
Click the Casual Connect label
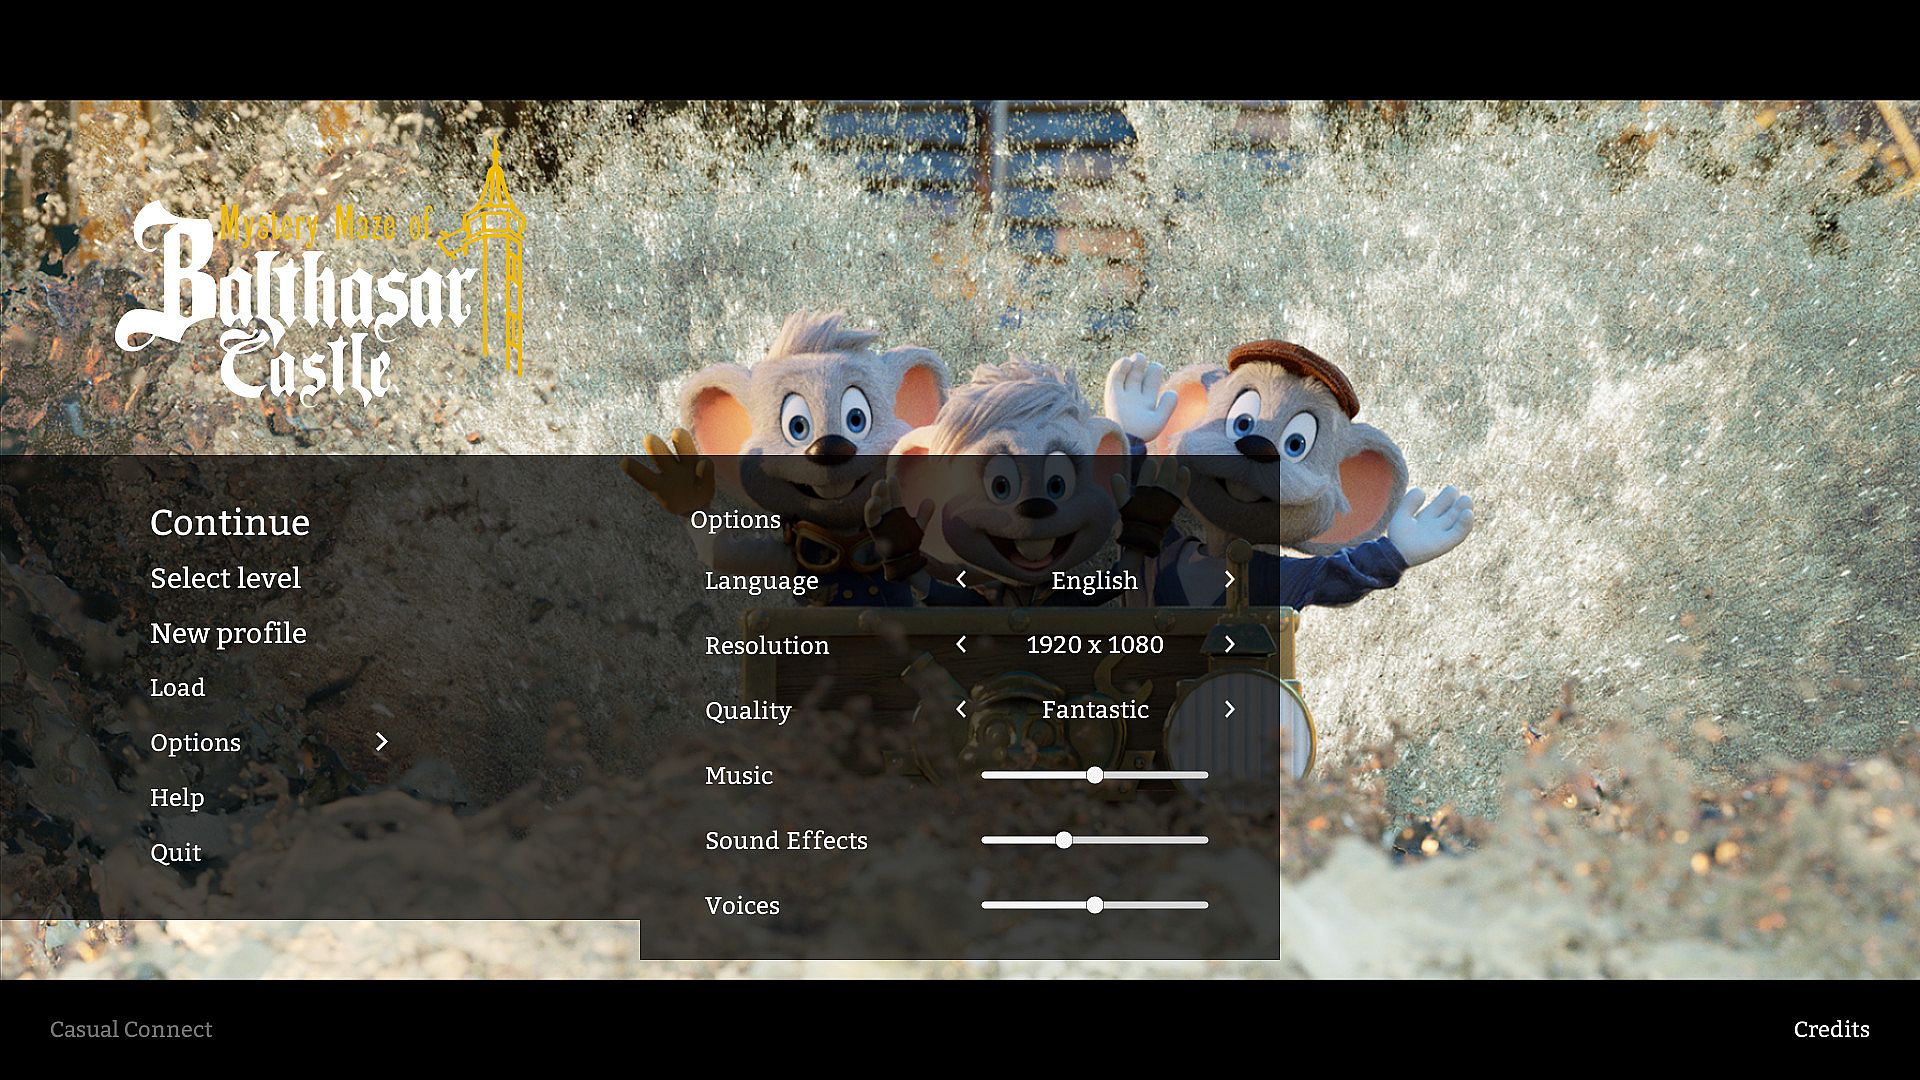131,1029
